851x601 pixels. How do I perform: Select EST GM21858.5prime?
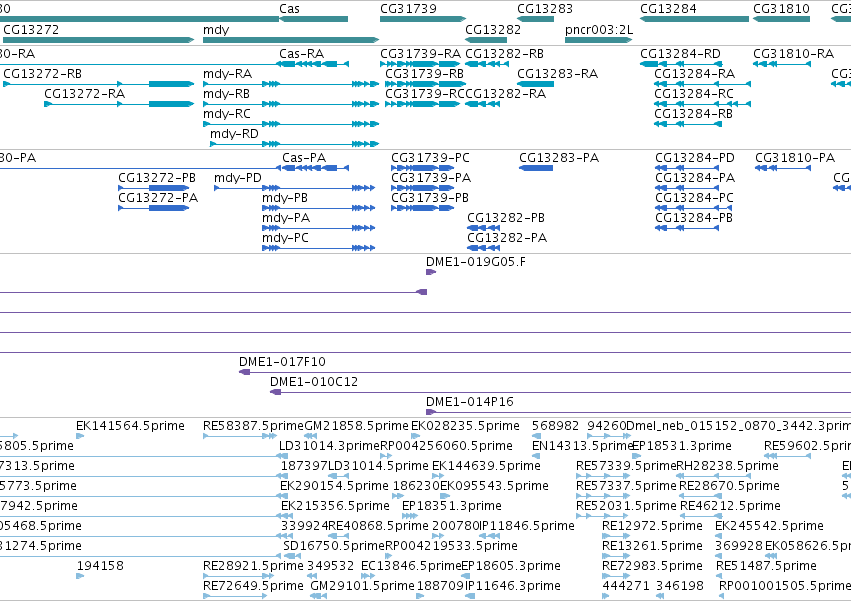[x=356, y=426]
